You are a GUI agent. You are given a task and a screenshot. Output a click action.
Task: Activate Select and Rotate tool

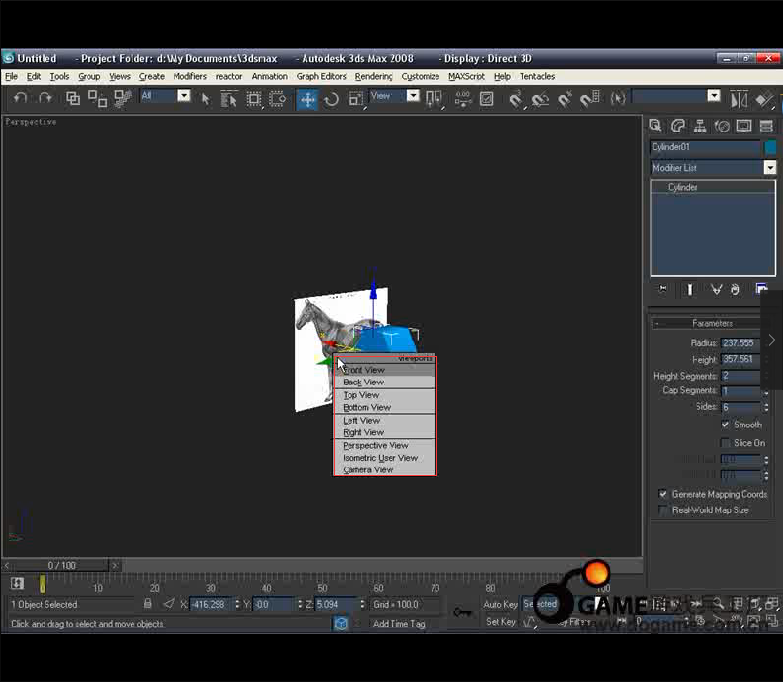[x=332, y=99]
